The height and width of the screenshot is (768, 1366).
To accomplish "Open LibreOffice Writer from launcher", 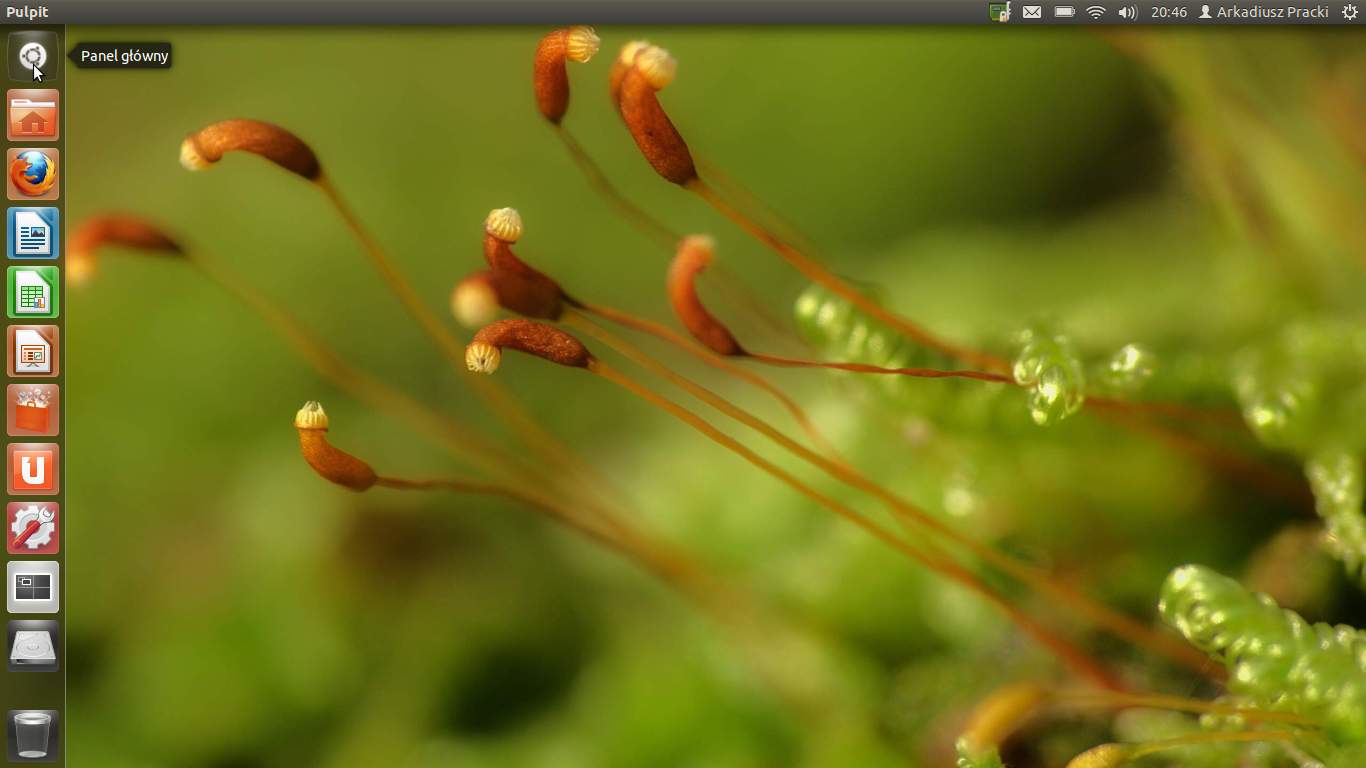I will click(33, 233).
